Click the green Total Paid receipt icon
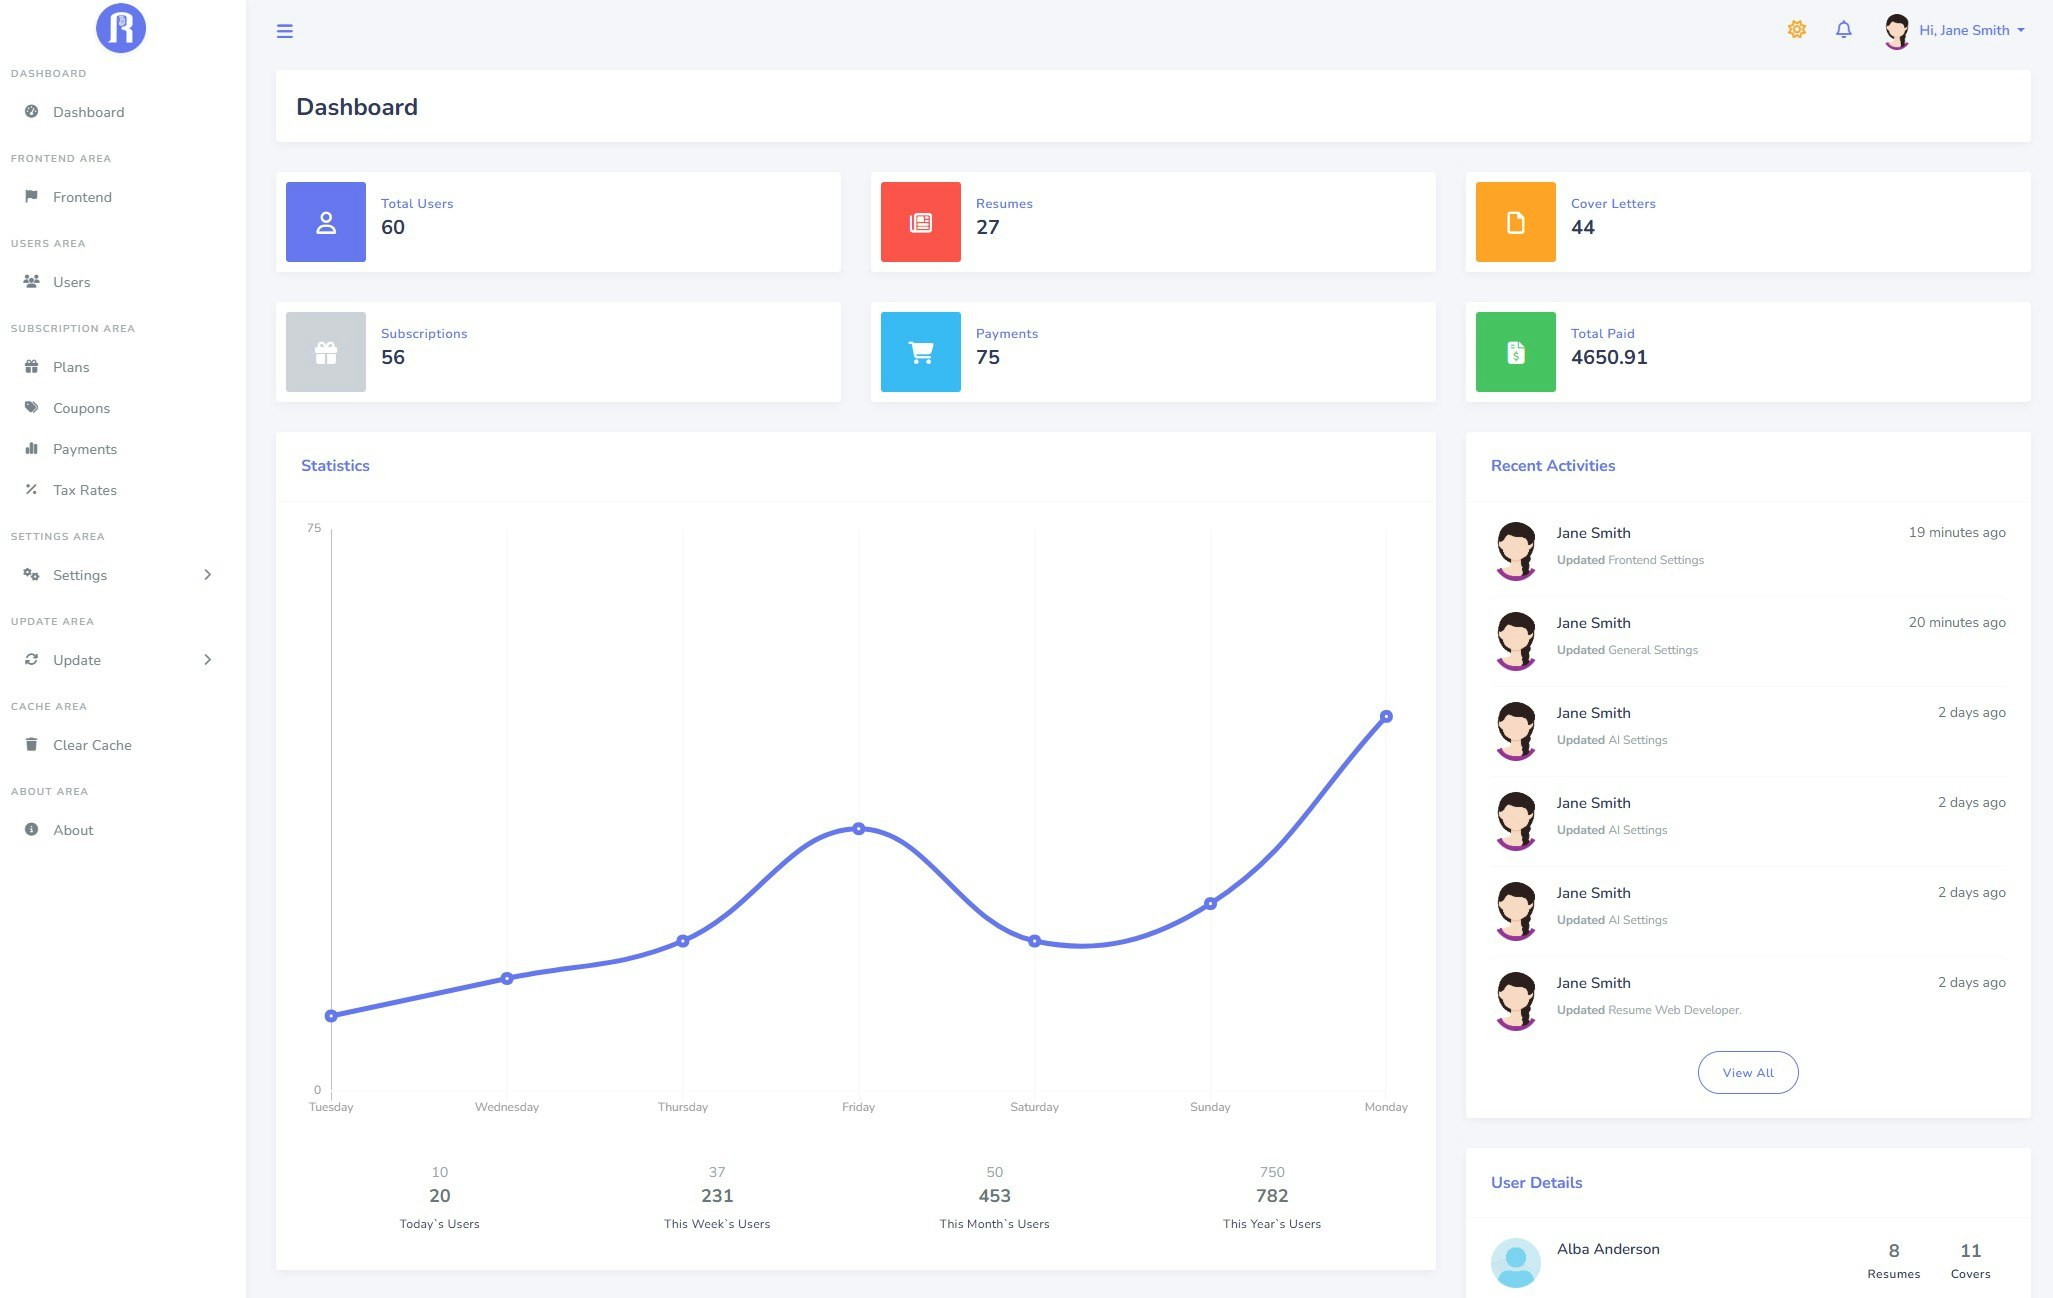The width and height of the screenshot is (2053, 1298). 1515,351
